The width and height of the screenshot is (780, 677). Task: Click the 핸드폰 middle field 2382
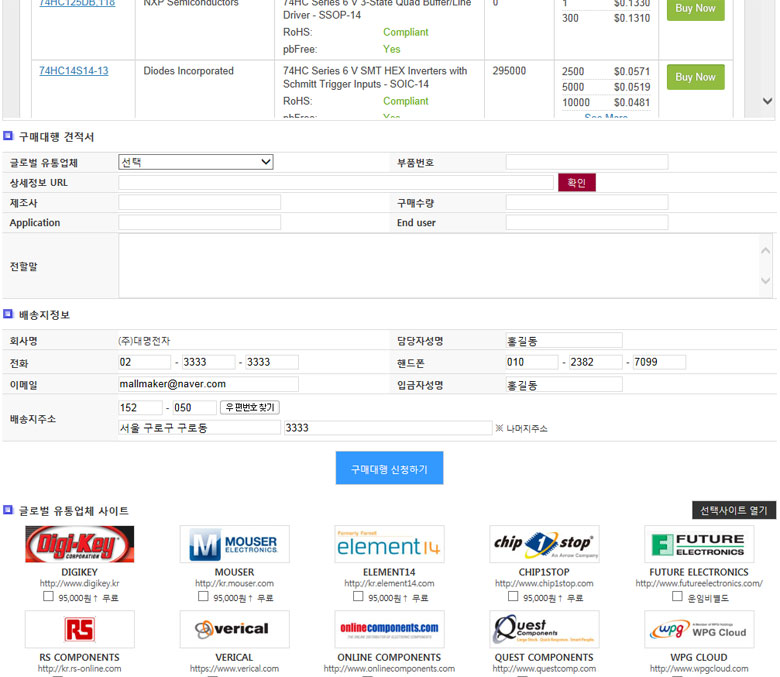coord(595,362)
